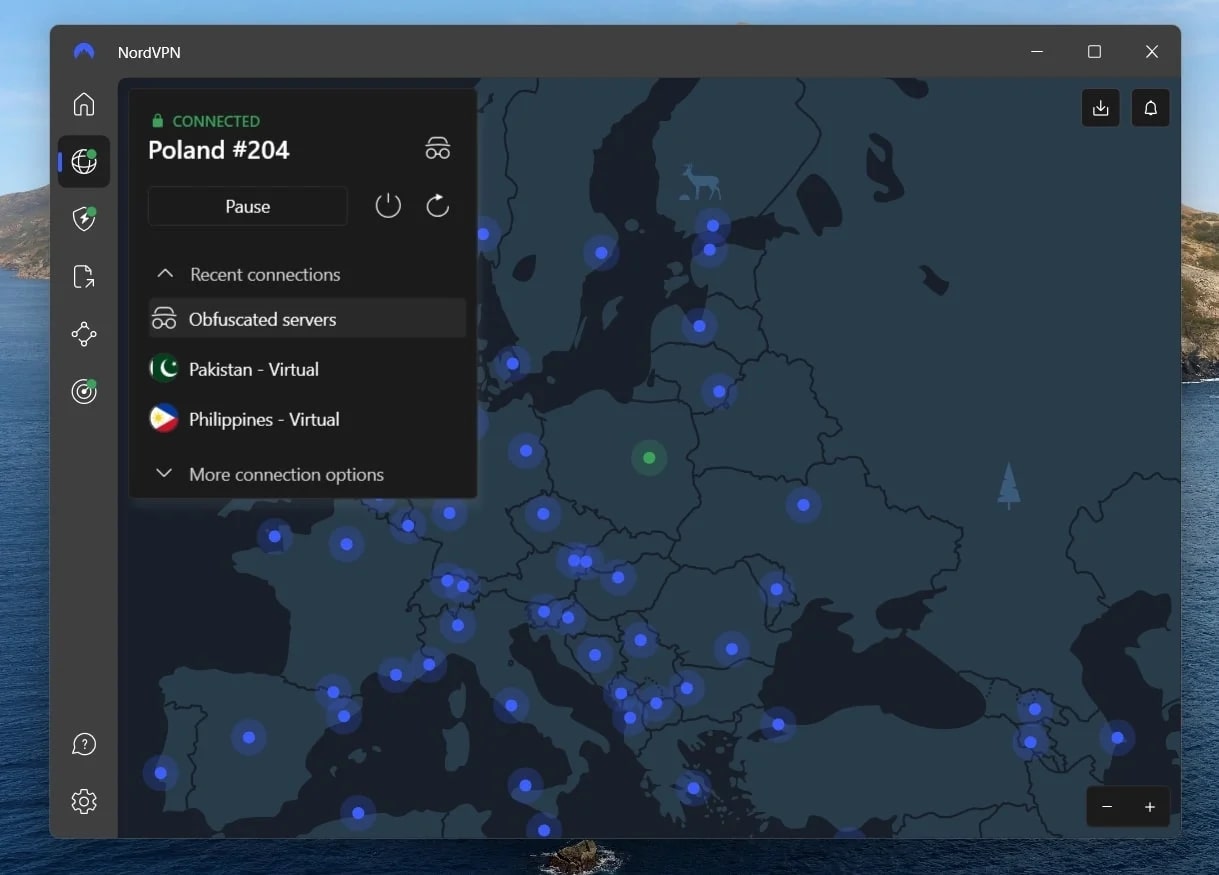Select Philippines - Virtual recent connection

click(x=264, y=419)
